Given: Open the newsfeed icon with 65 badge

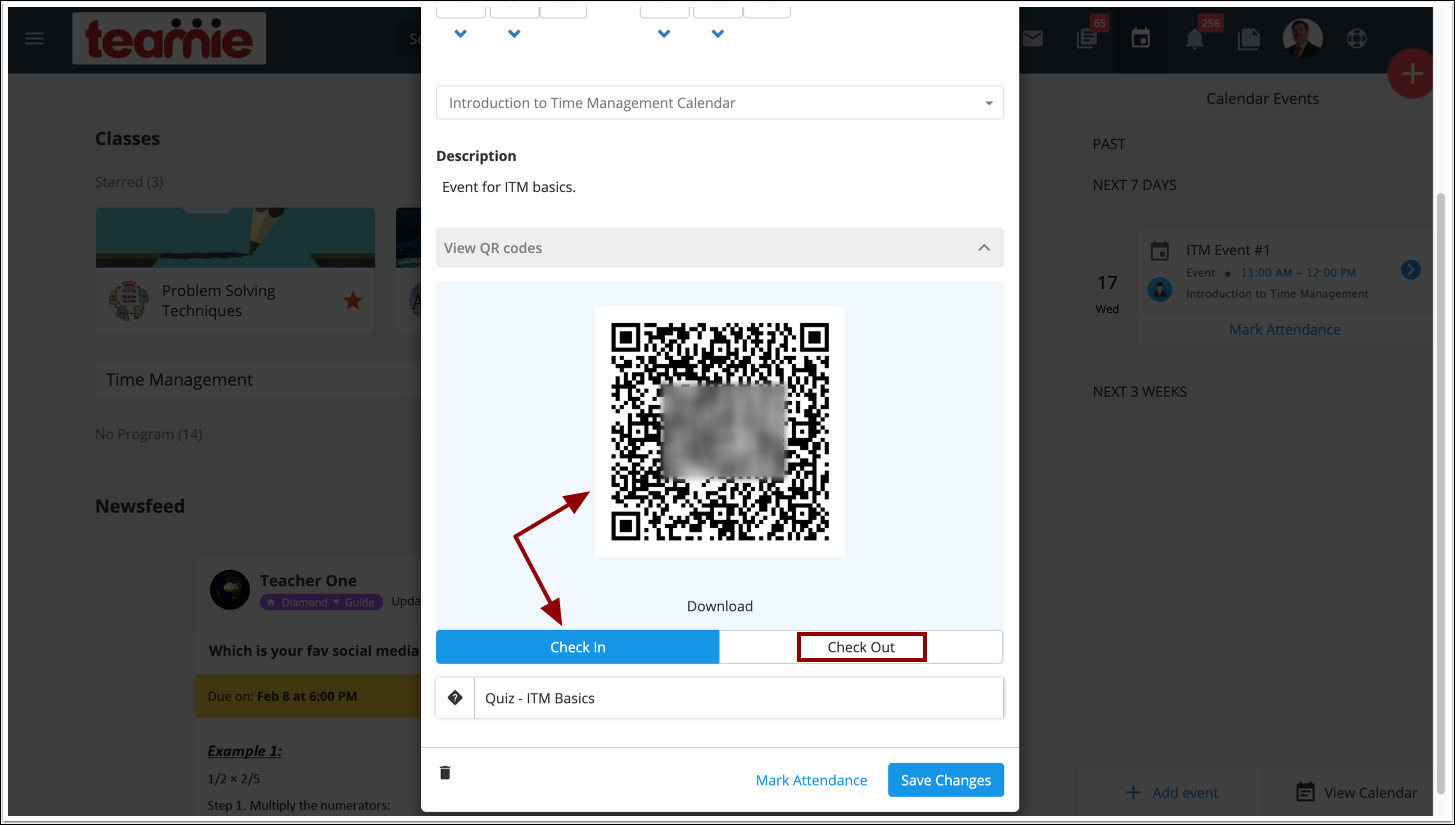Looking at the screenshot, I should [x=1087, y=39].
